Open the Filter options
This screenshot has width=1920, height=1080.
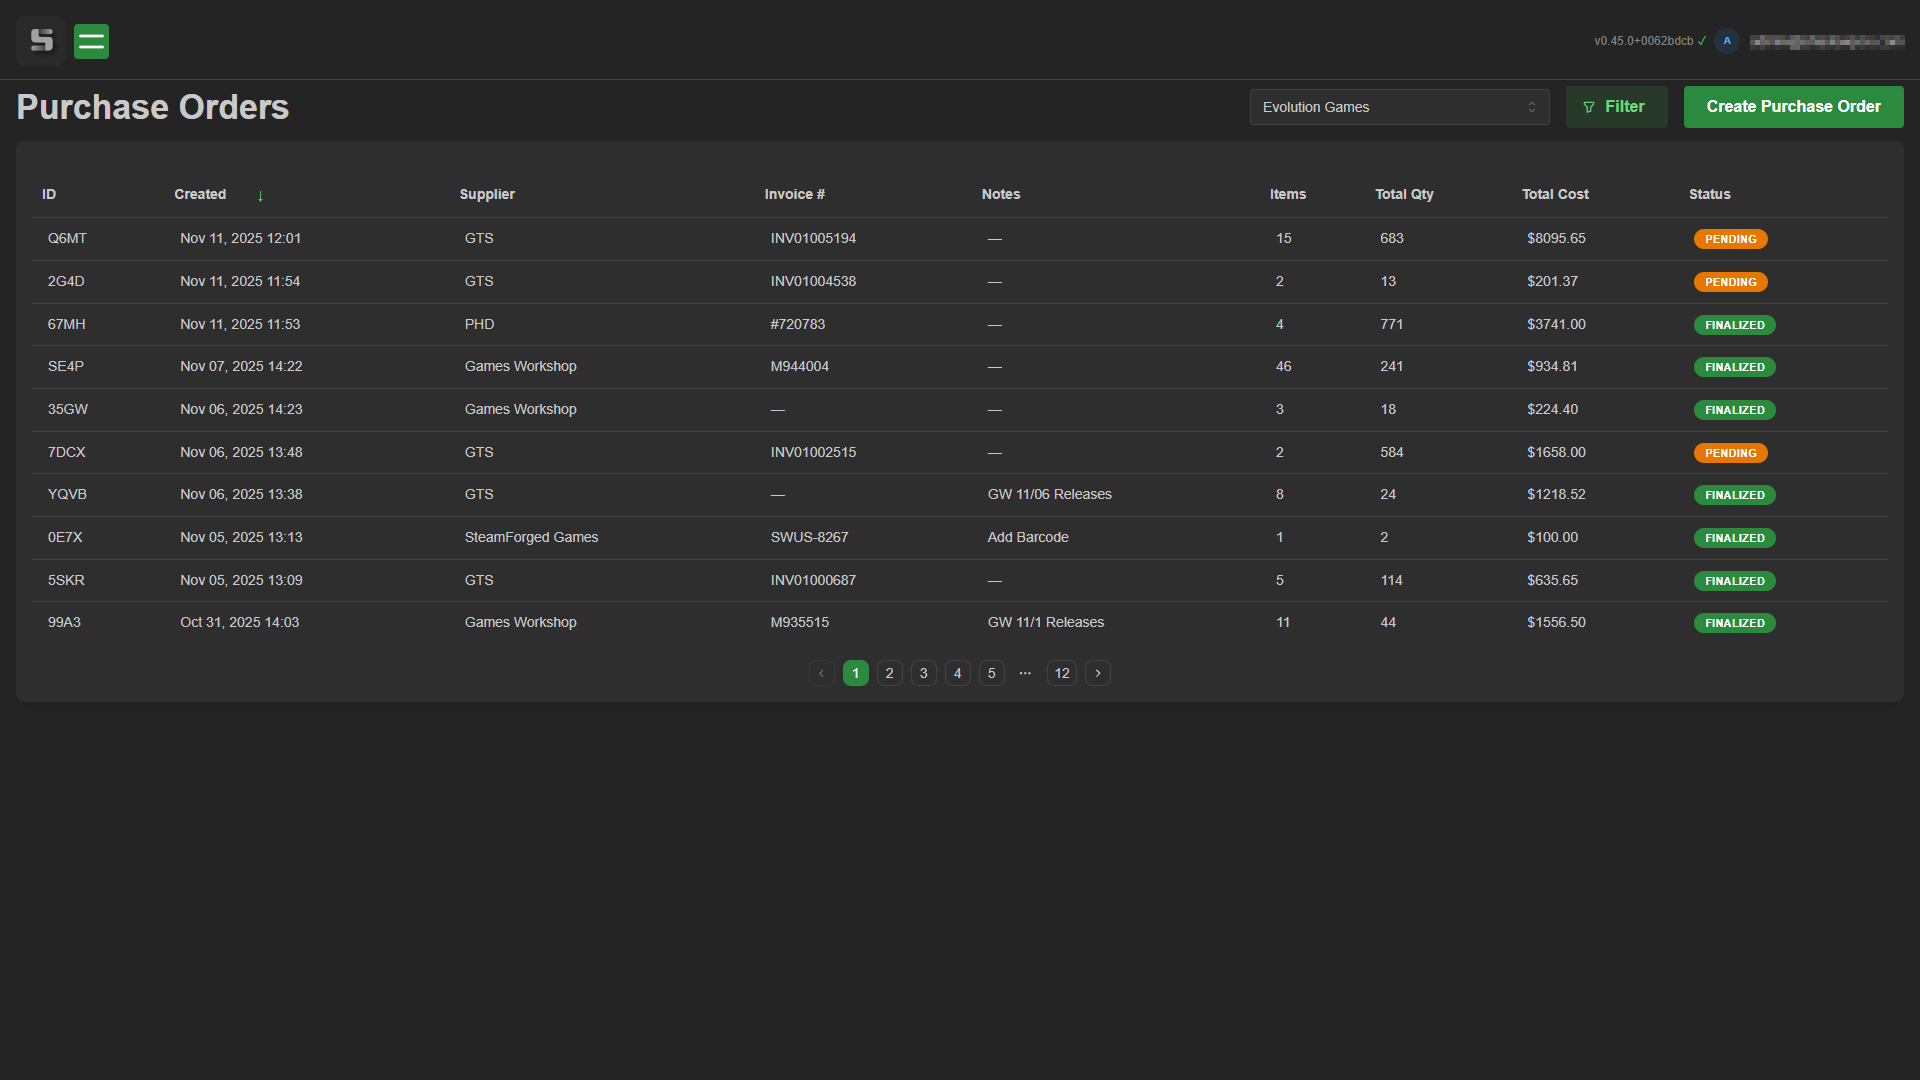(x=1616, y=107)
